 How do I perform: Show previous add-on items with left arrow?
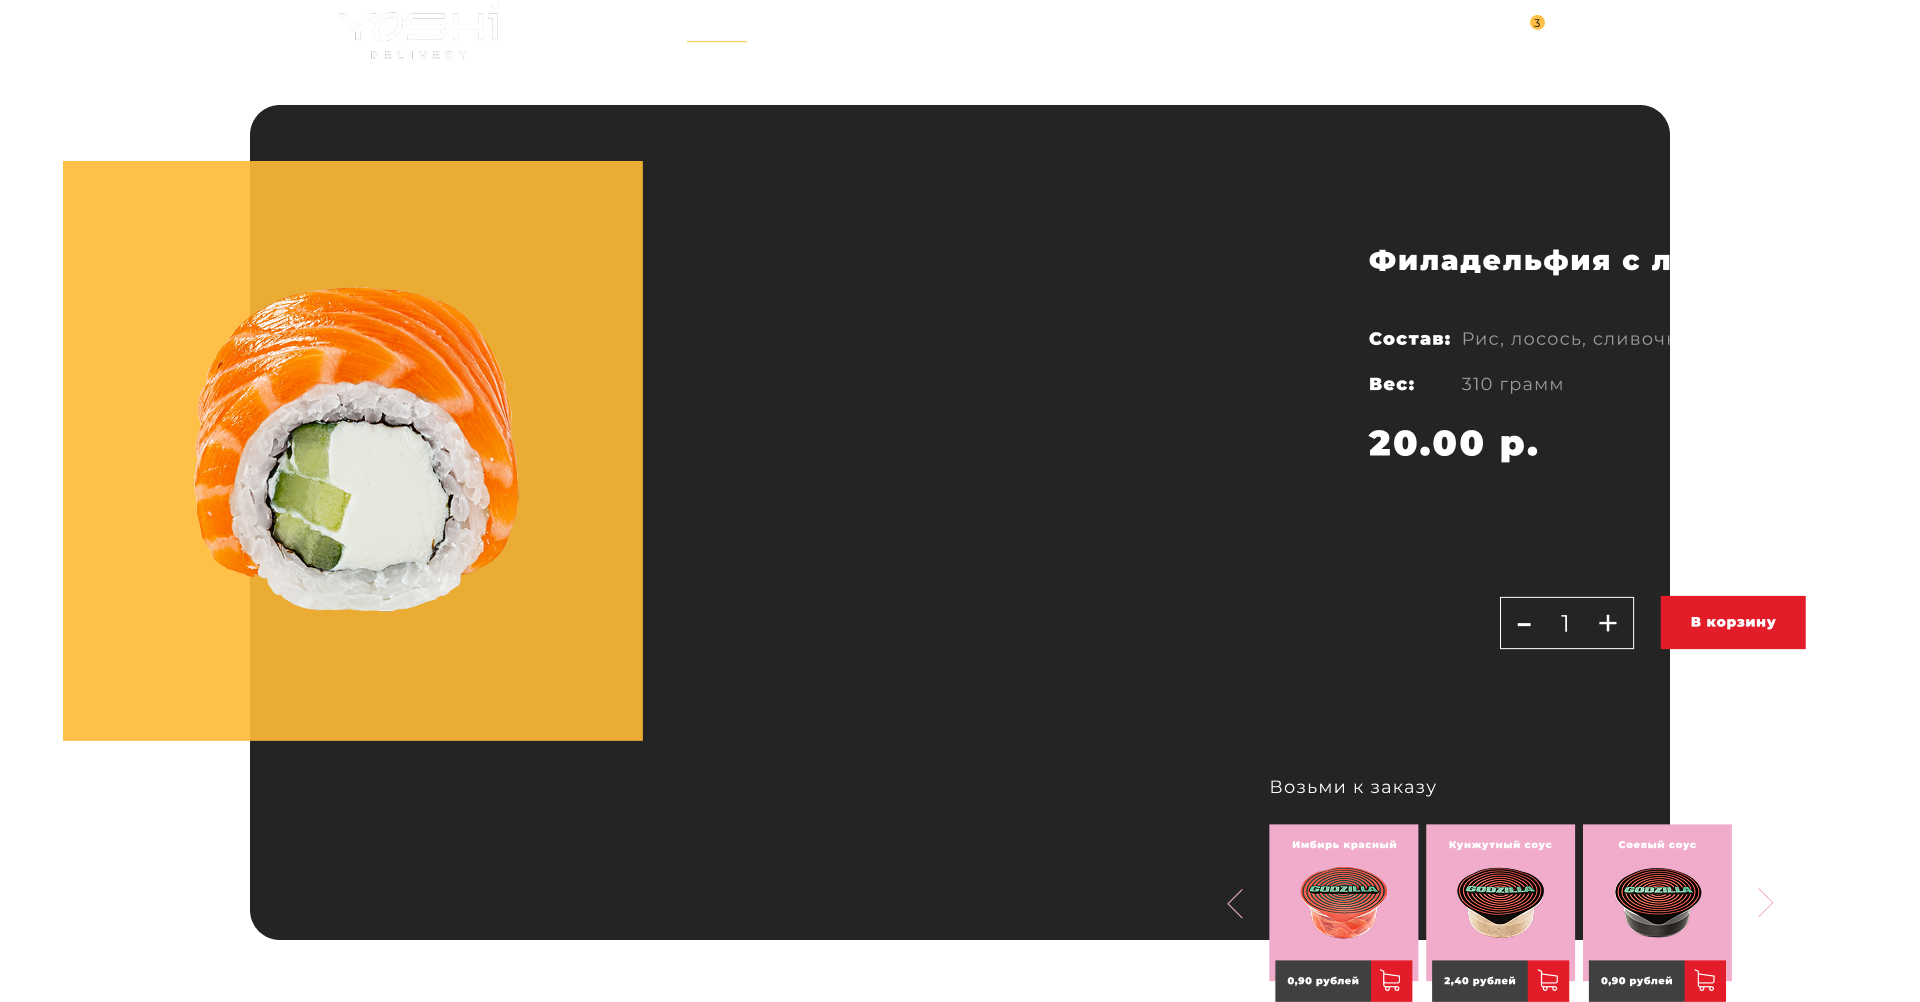1235,904
